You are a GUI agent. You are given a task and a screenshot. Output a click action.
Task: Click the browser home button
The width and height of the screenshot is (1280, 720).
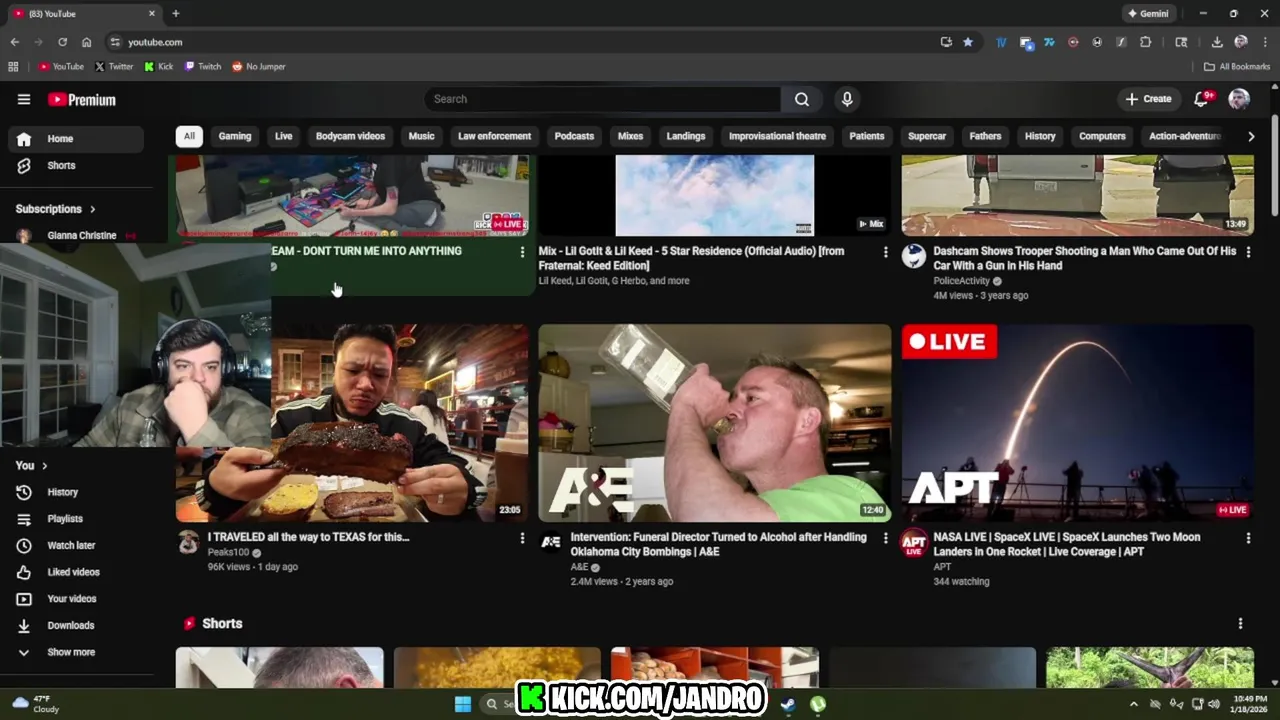click(86, 42)
